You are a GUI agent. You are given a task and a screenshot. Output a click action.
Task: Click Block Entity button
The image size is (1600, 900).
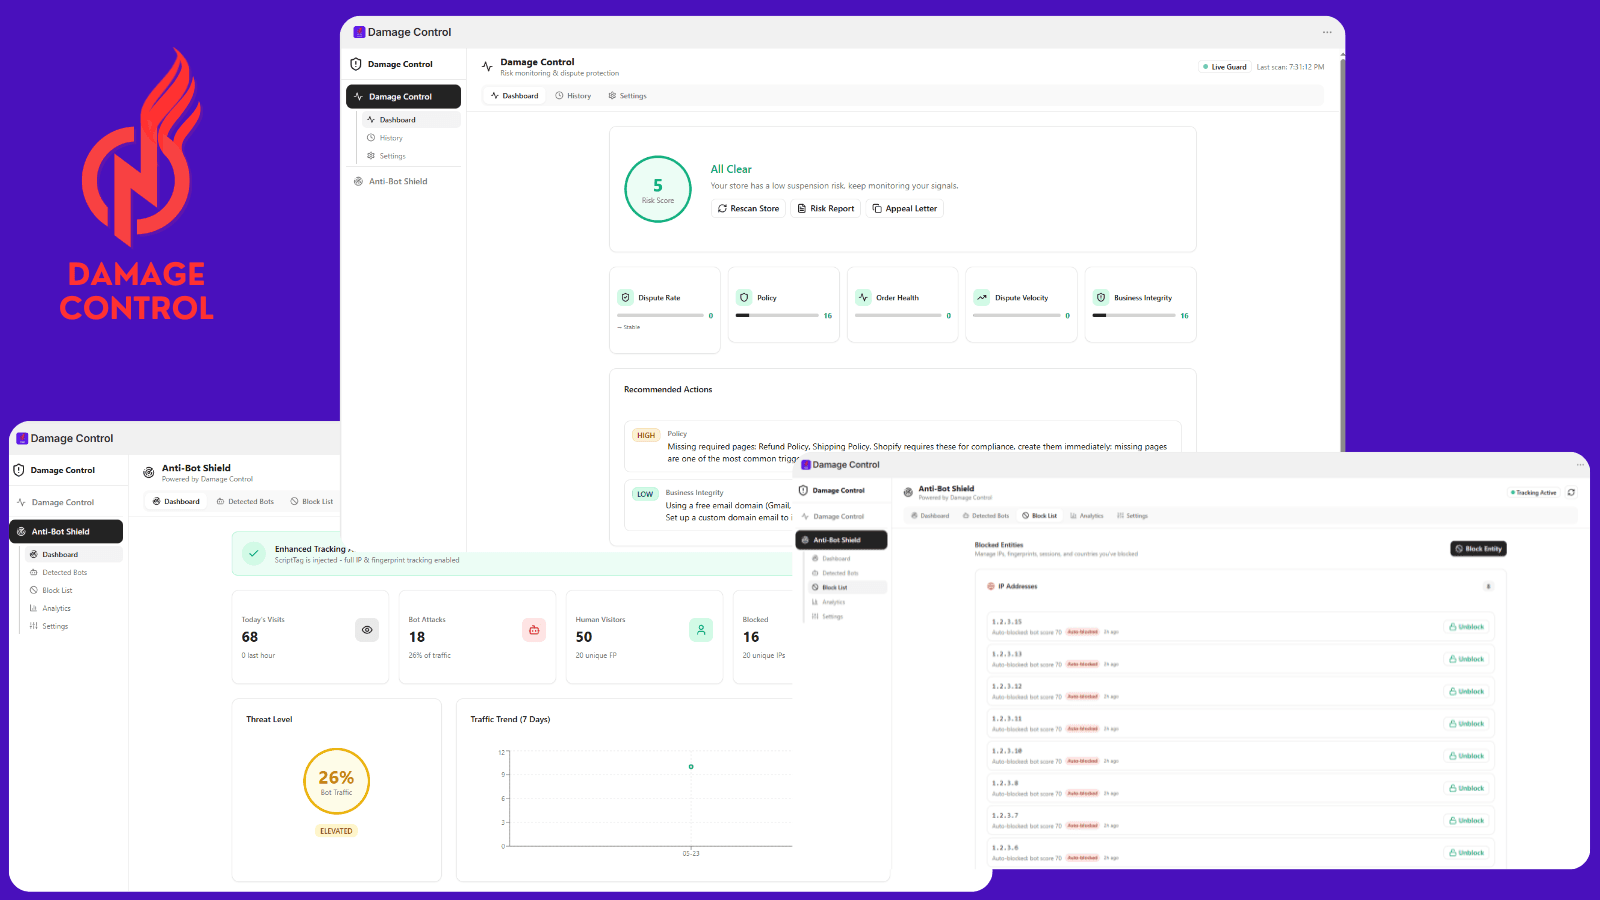(1478, 549)
